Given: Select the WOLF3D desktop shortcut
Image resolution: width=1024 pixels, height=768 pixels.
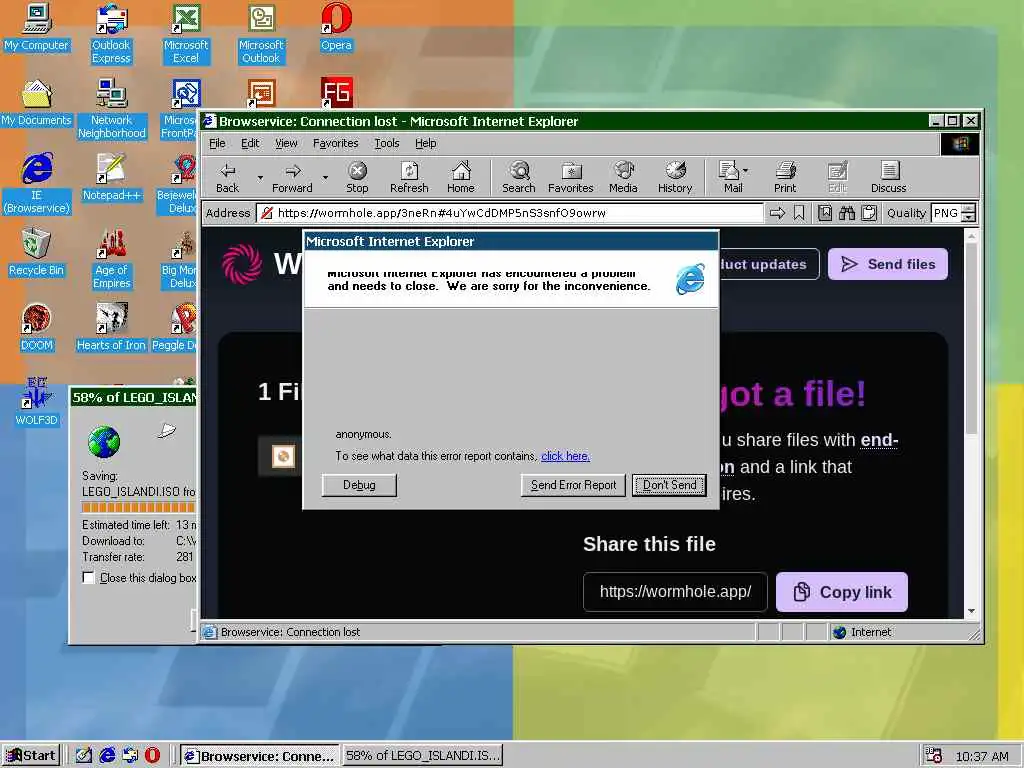Looking at the screenshot, I should (x=36, y=402).
